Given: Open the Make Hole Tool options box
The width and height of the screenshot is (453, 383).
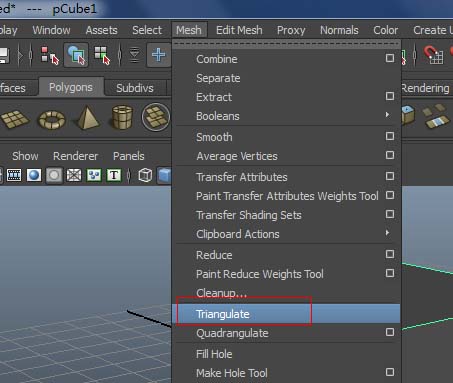Looking at the screenshot, I should pos(390,372).
